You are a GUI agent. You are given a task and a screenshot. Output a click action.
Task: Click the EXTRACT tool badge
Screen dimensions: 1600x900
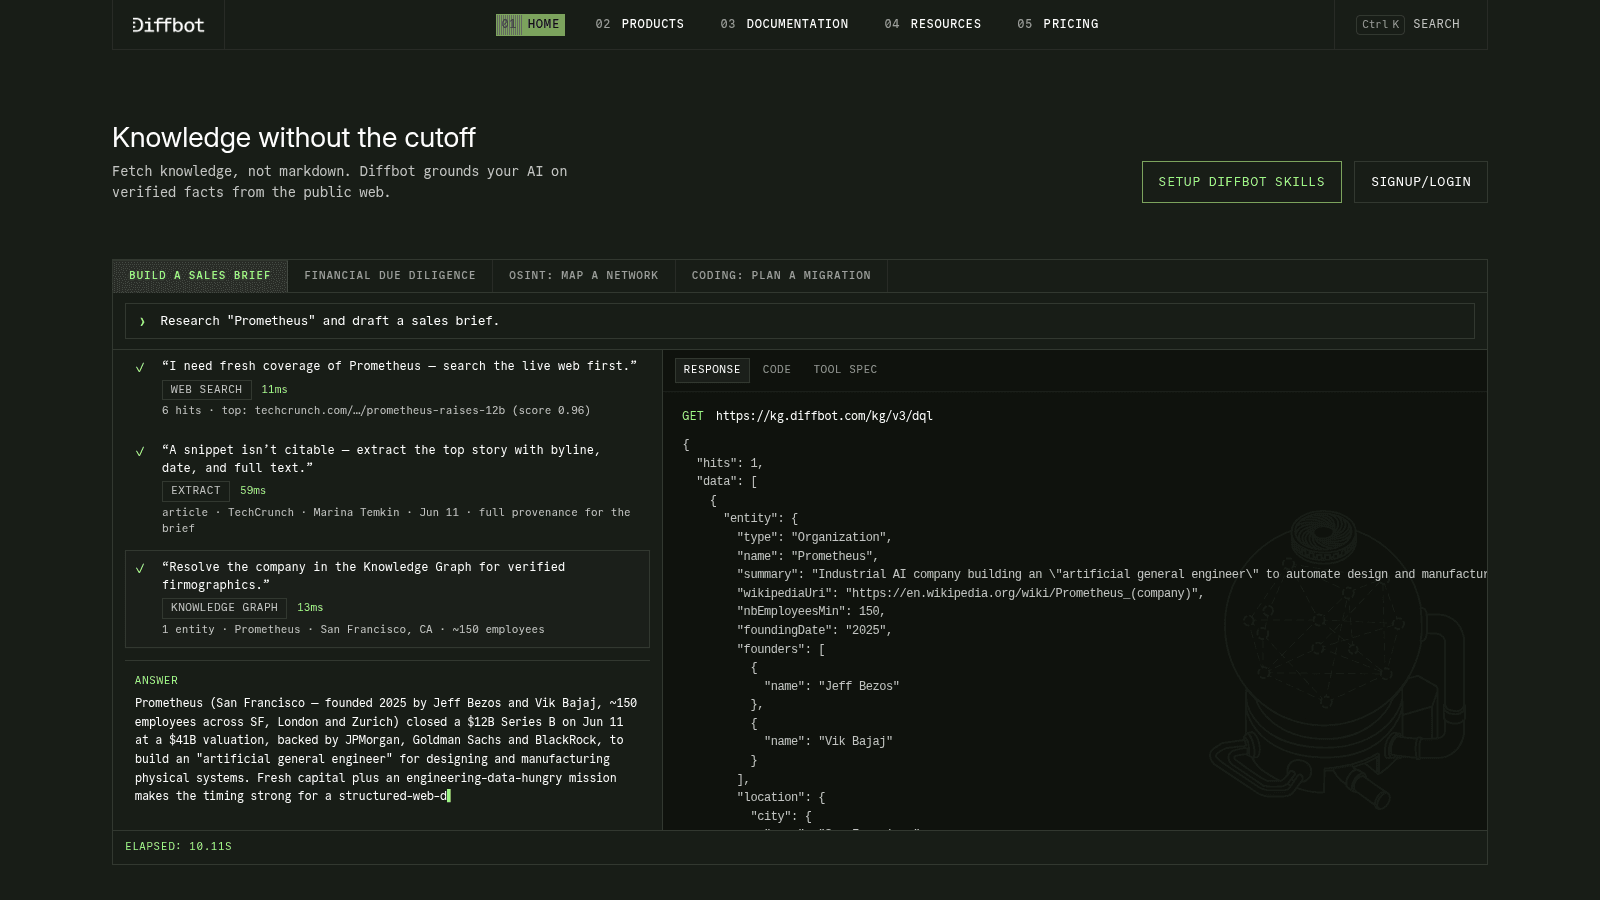196,491
